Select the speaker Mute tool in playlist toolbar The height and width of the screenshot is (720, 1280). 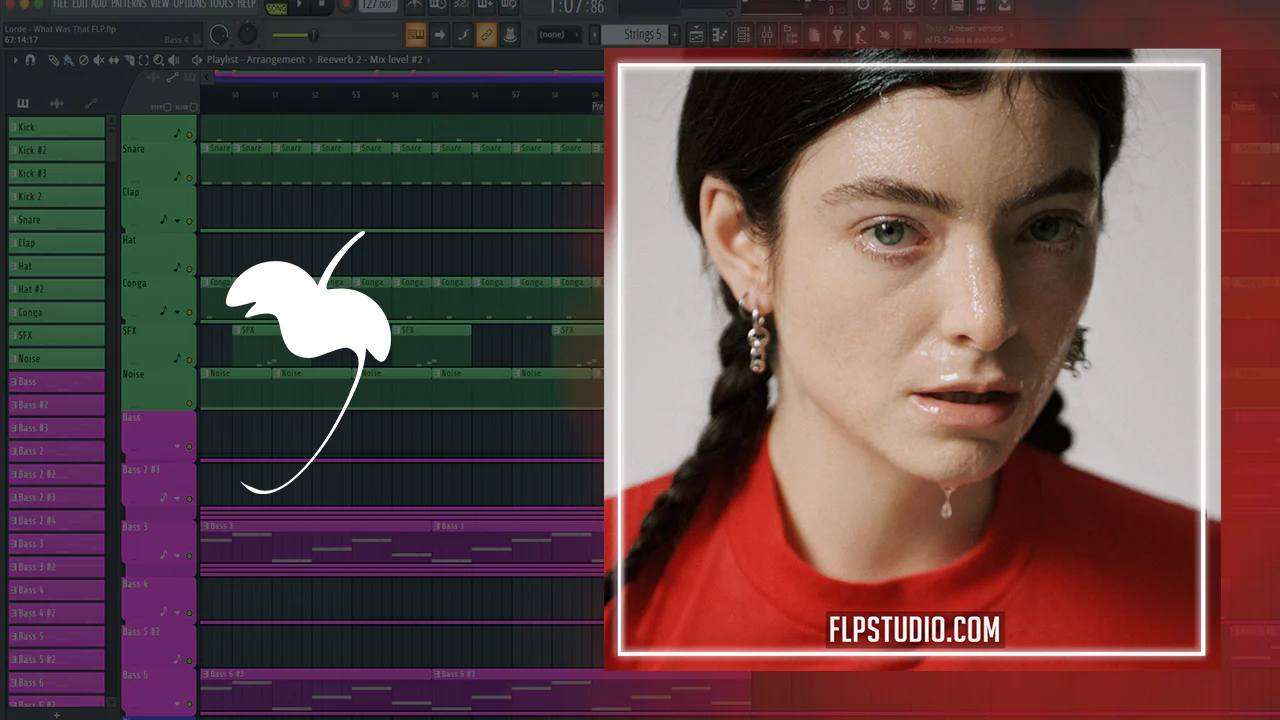98,60
